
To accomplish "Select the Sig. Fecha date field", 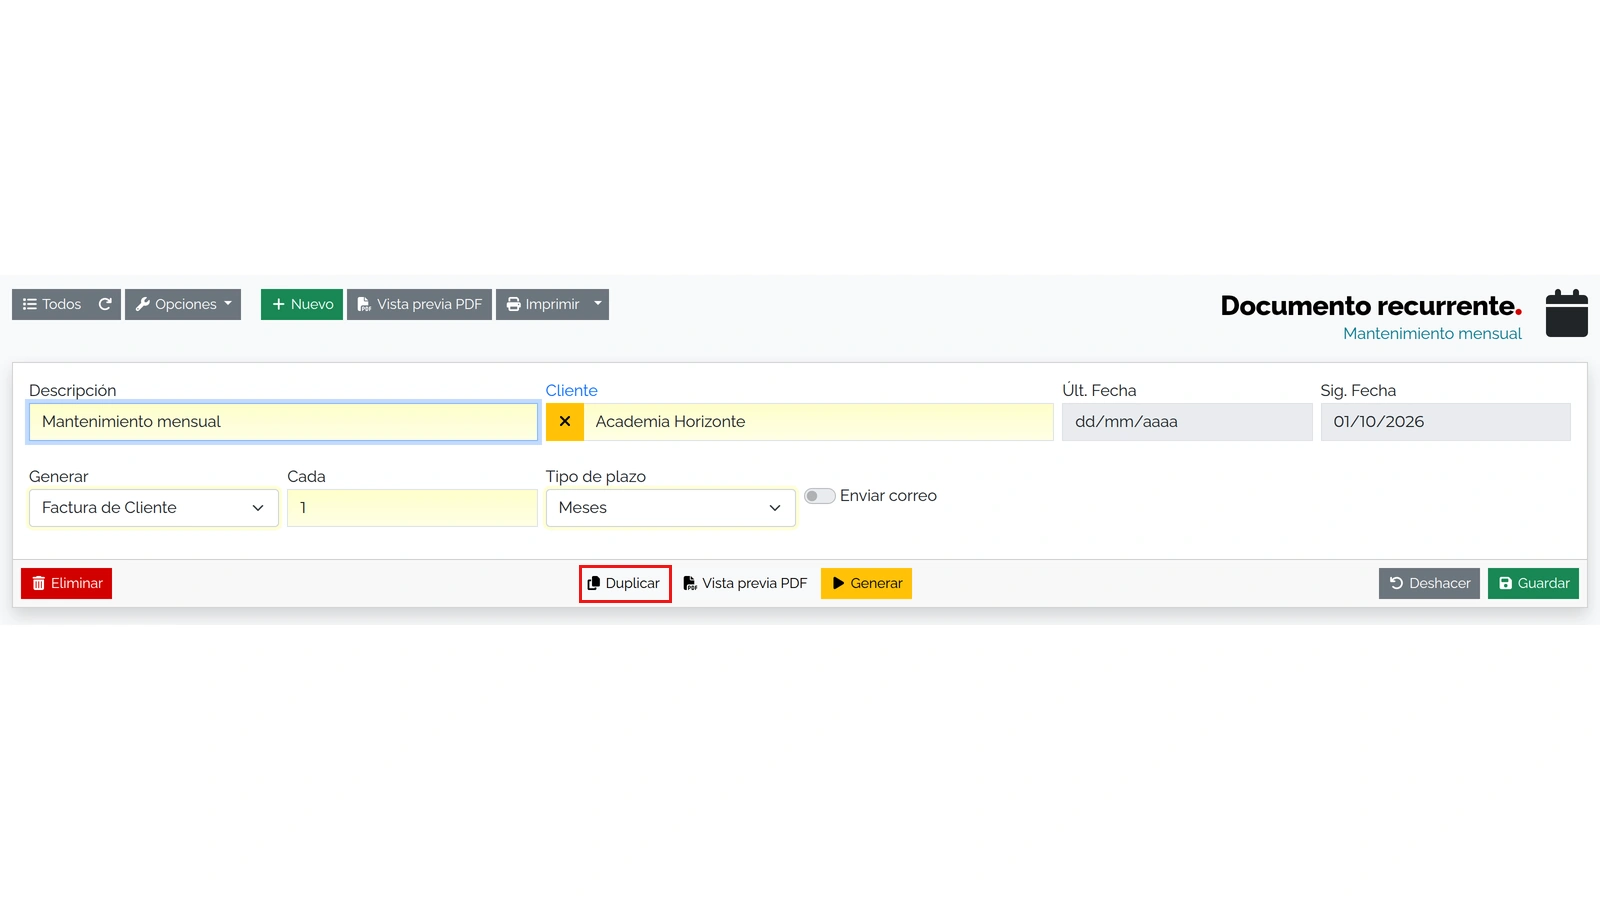I will coord(1445,422).
